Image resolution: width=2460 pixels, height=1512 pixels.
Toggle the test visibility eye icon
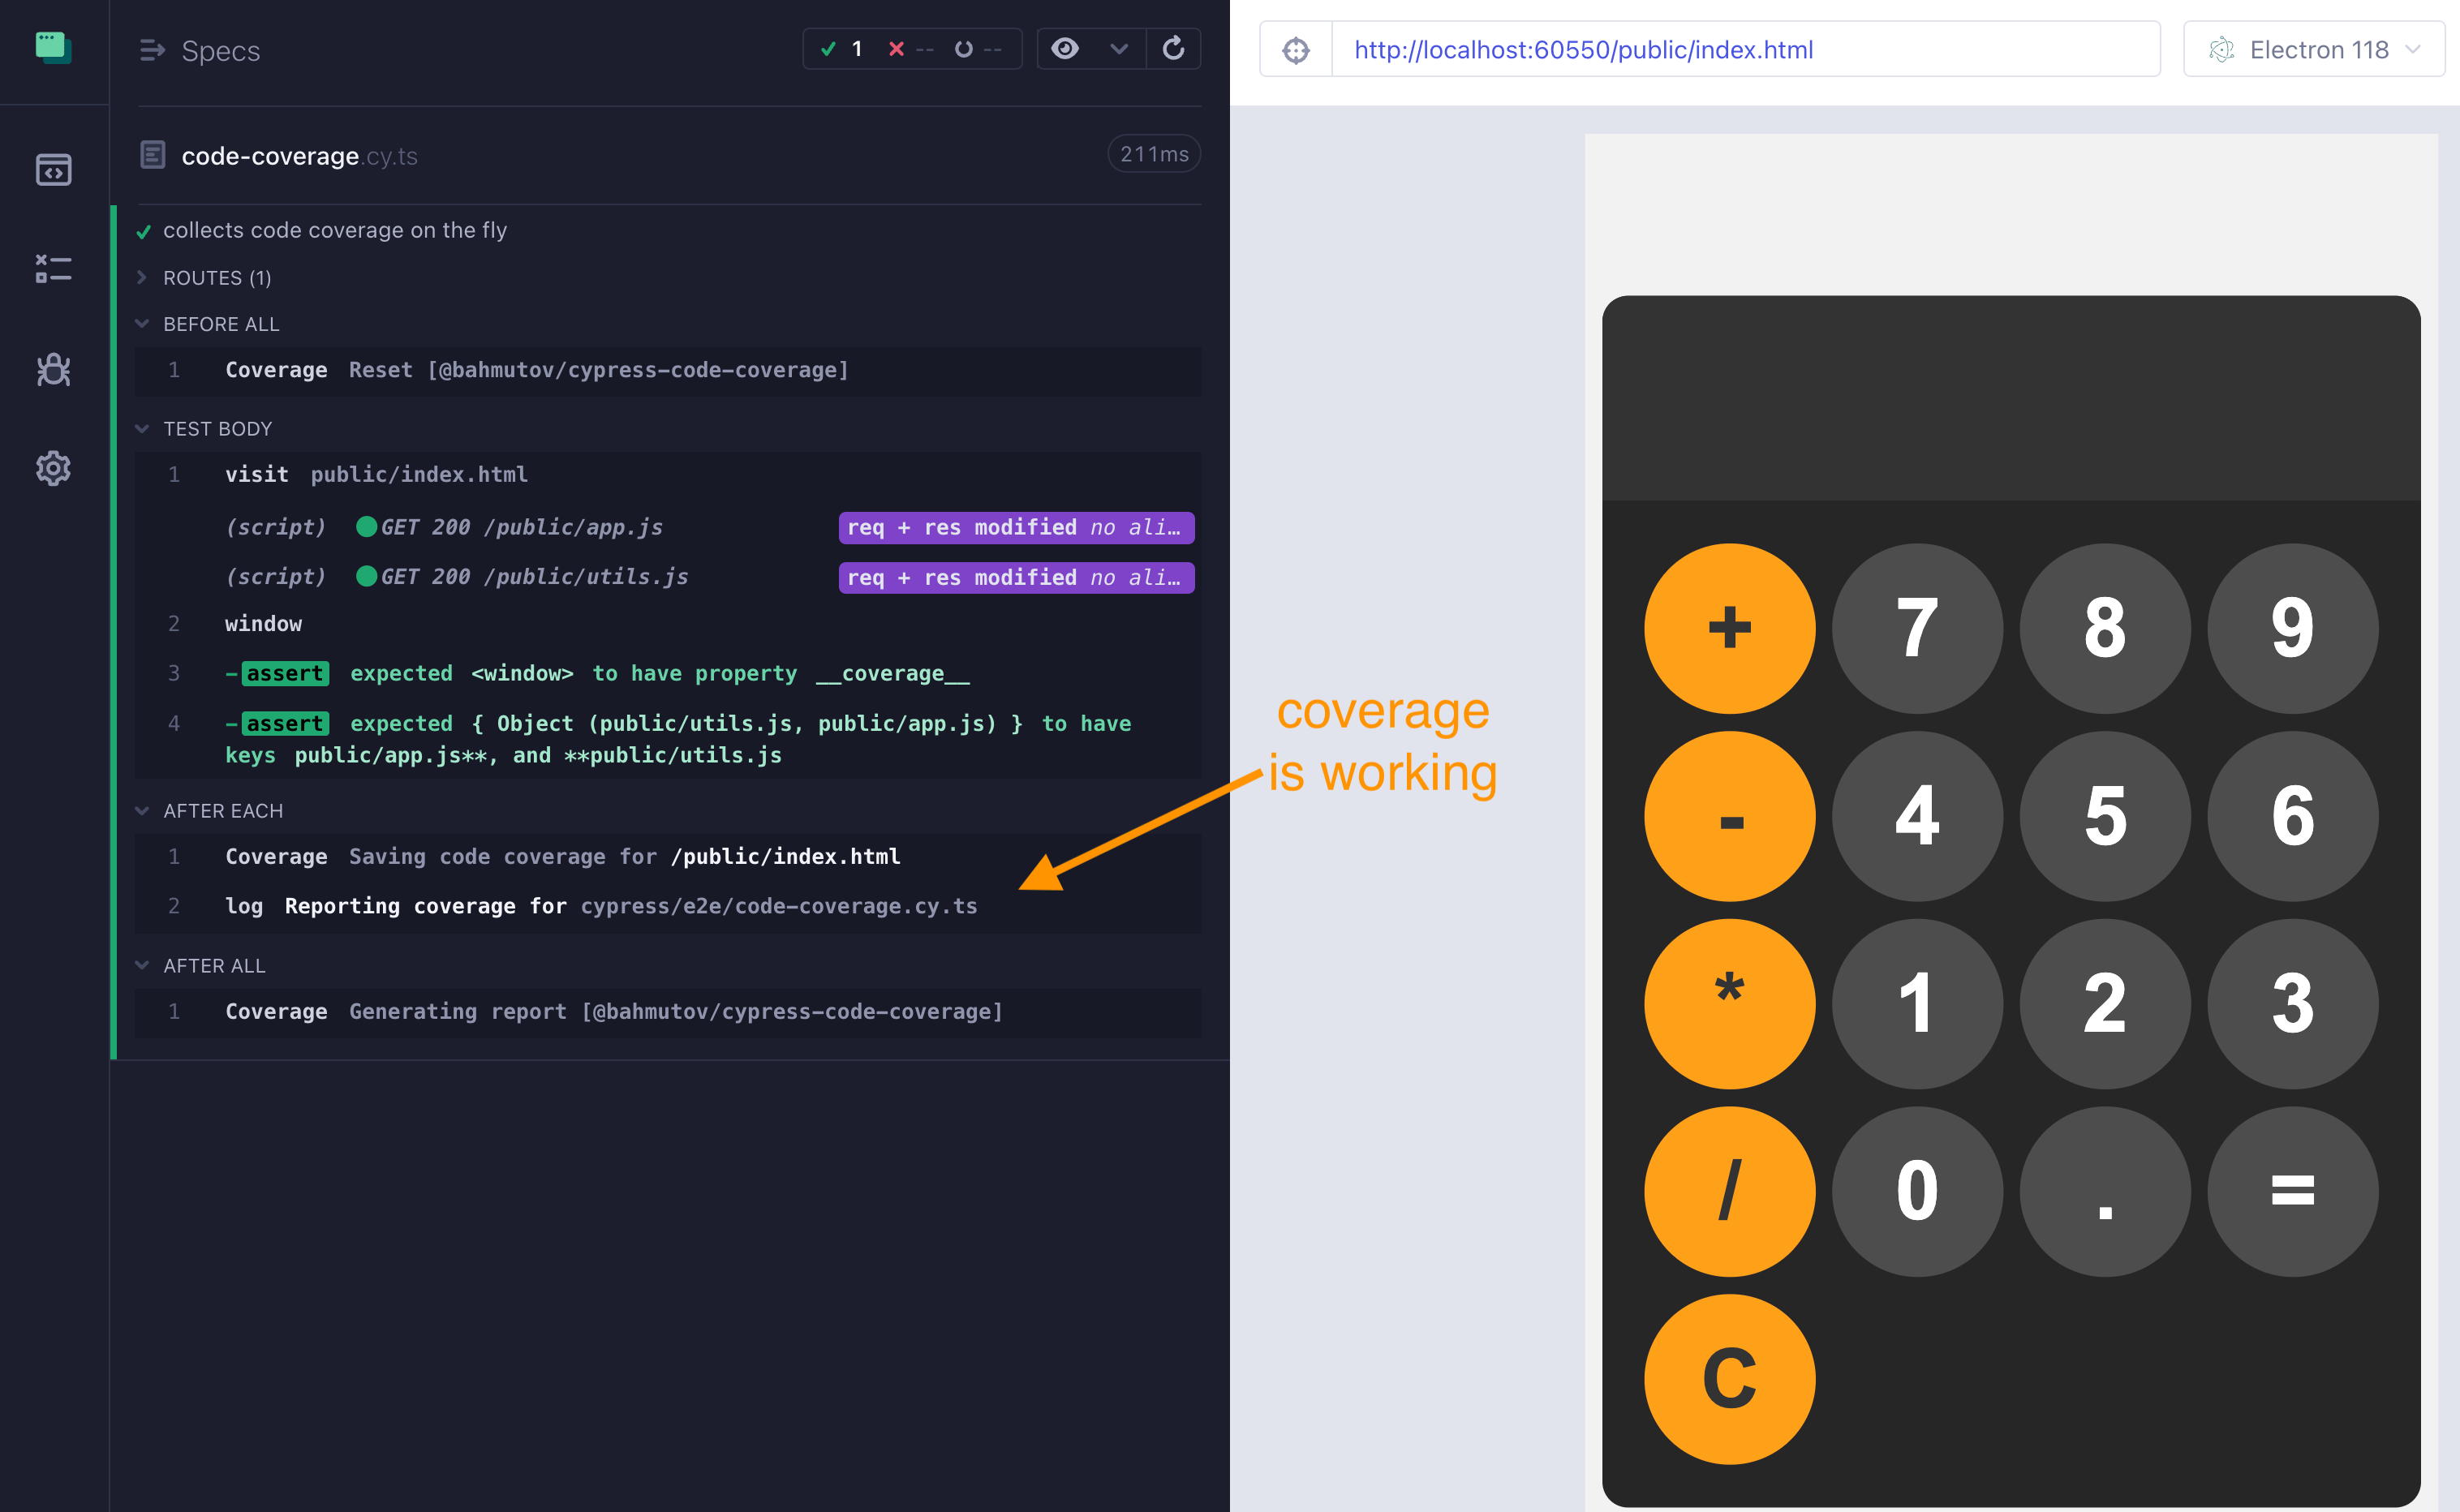[x=1065, y=48]
